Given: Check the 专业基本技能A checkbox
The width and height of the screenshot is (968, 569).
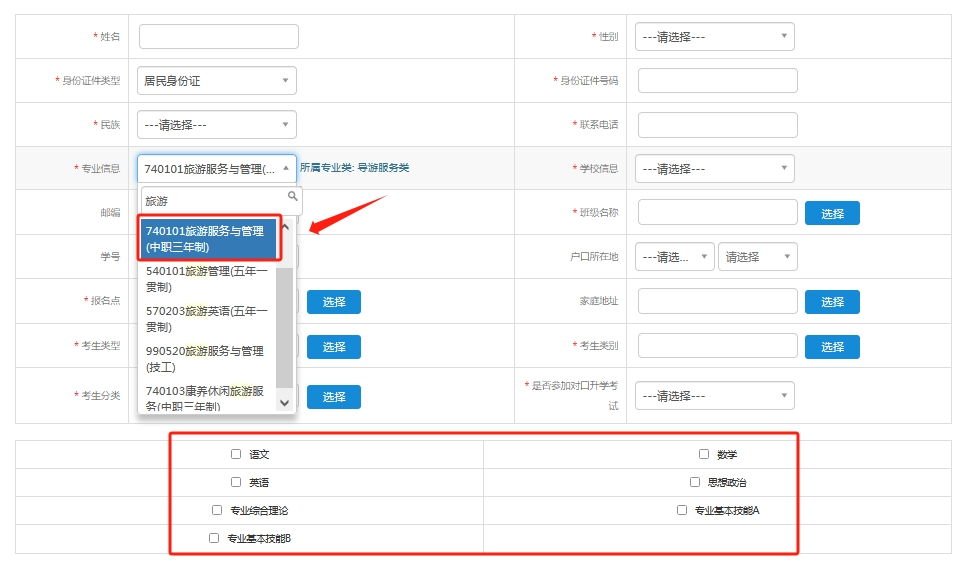Looking at the screenshot, I should click(x=682, y=510).
